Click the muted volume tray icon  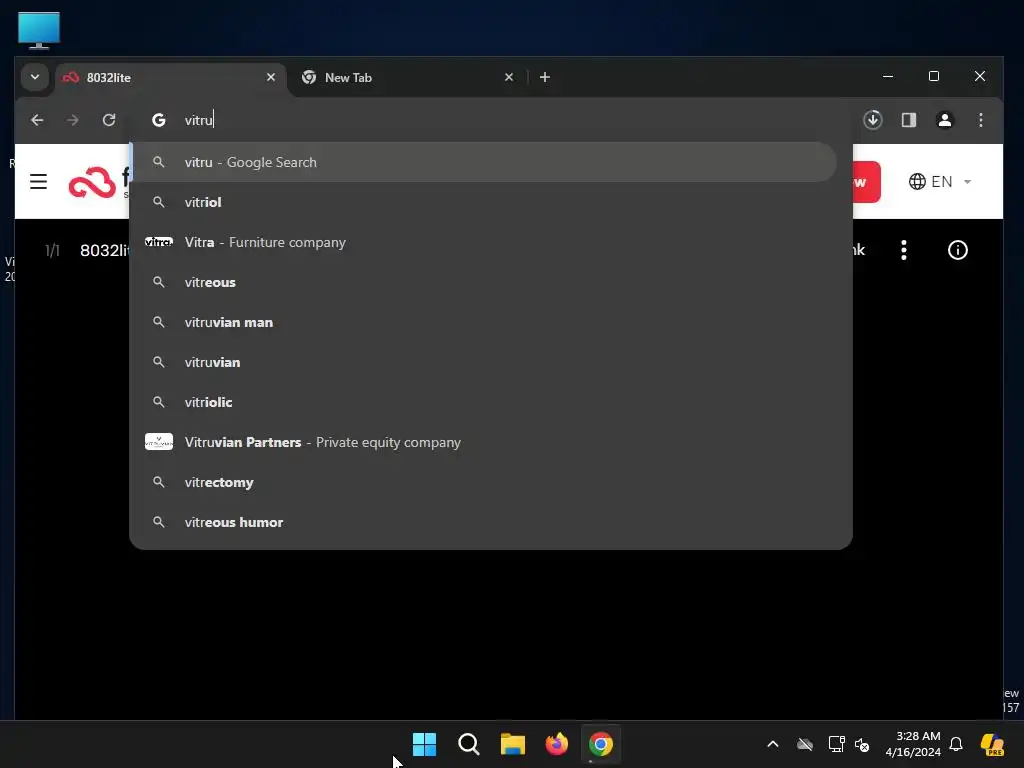[862, 744]
